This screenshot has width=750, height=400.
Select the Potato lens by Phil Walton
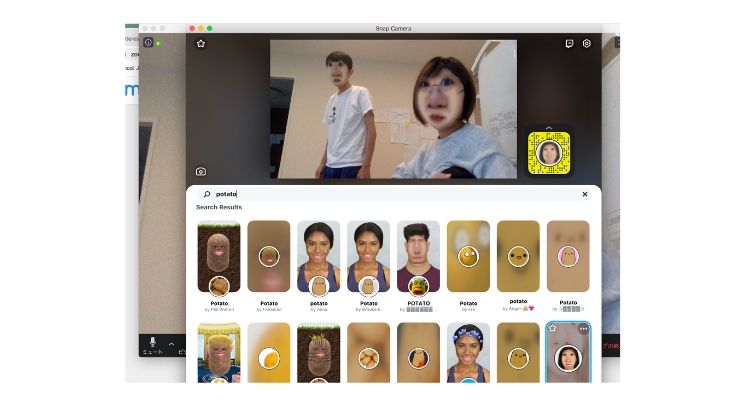[x=219, y=256]
